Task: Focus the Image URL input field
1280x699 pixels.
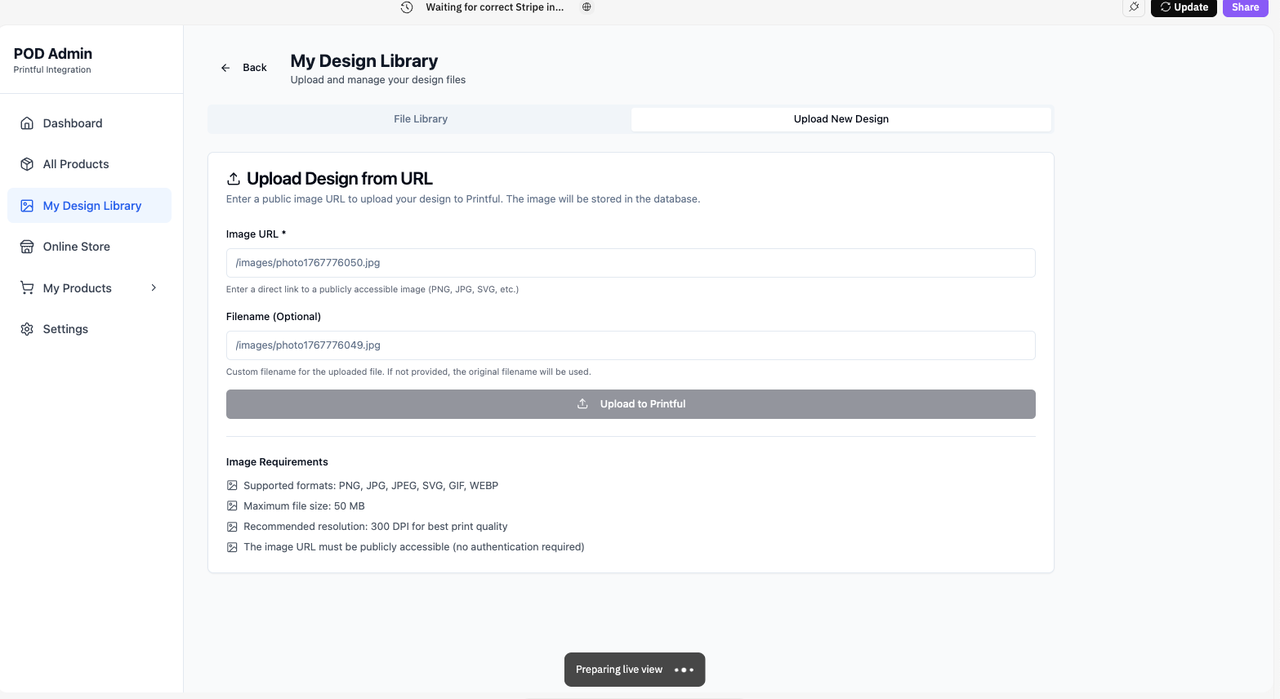Action: click(631, 262)
